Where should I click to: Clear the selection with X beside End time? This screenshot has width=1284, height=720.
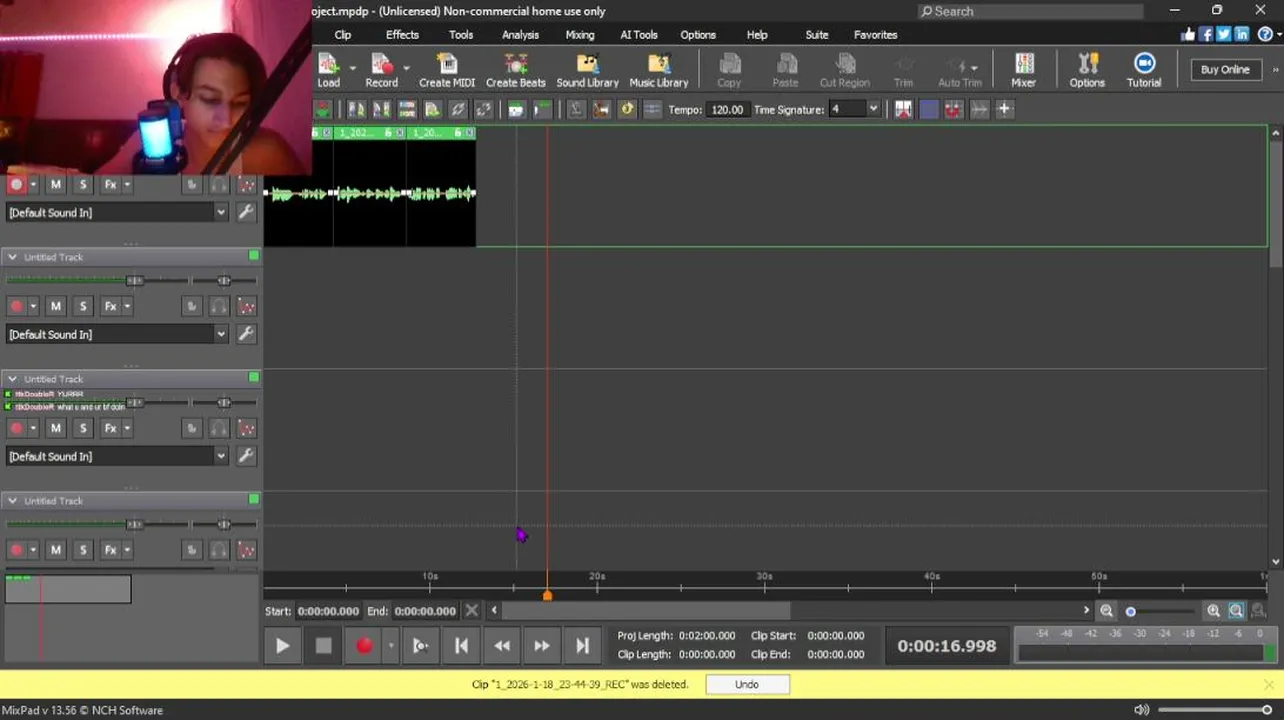tap(472, 611)
